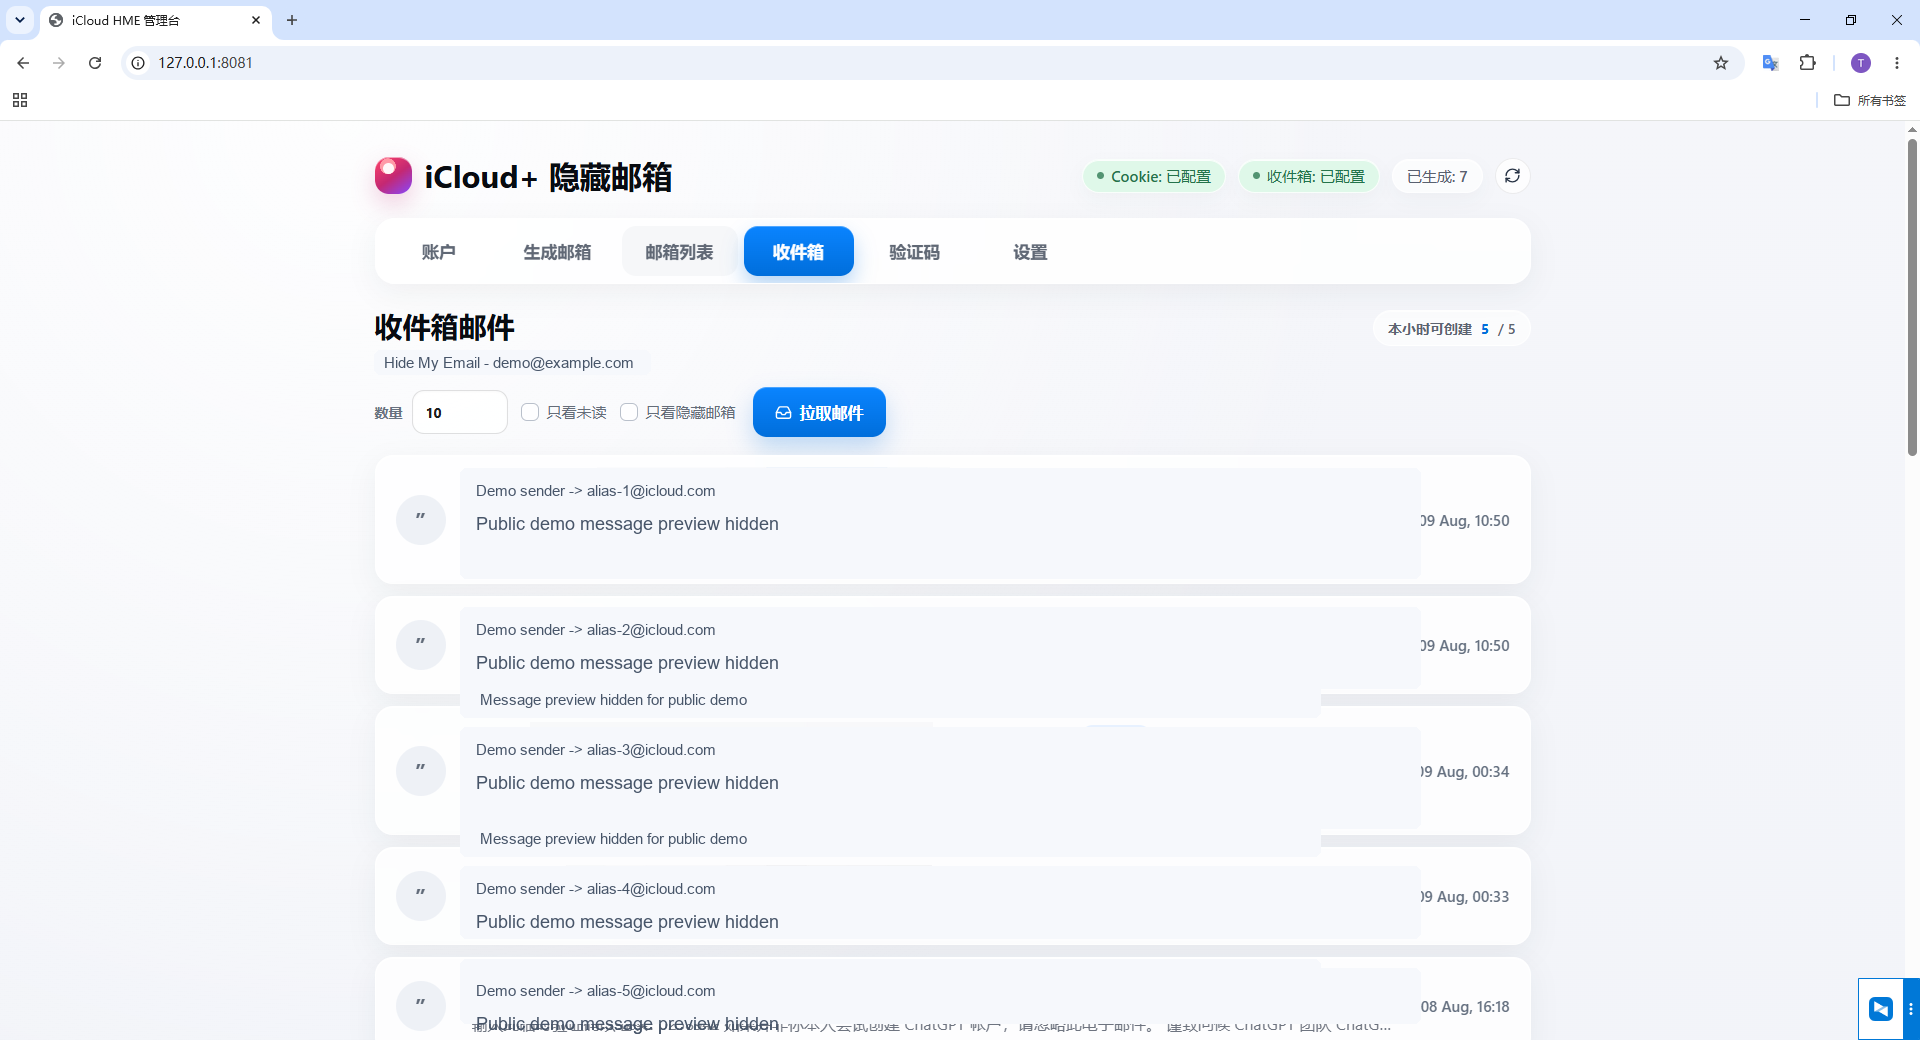Click the 已生成: 7 counter badge
The image size is (1920, 1040).
pos(1437,176)
